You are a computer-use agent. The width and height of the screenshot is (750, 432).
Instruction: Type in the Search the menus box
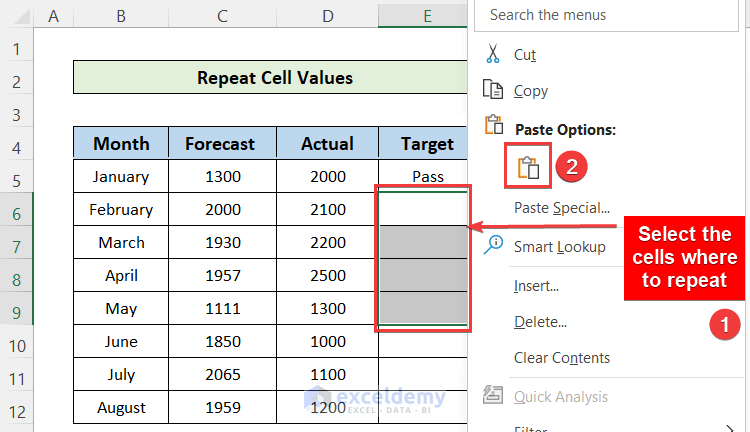click(610, 15)
